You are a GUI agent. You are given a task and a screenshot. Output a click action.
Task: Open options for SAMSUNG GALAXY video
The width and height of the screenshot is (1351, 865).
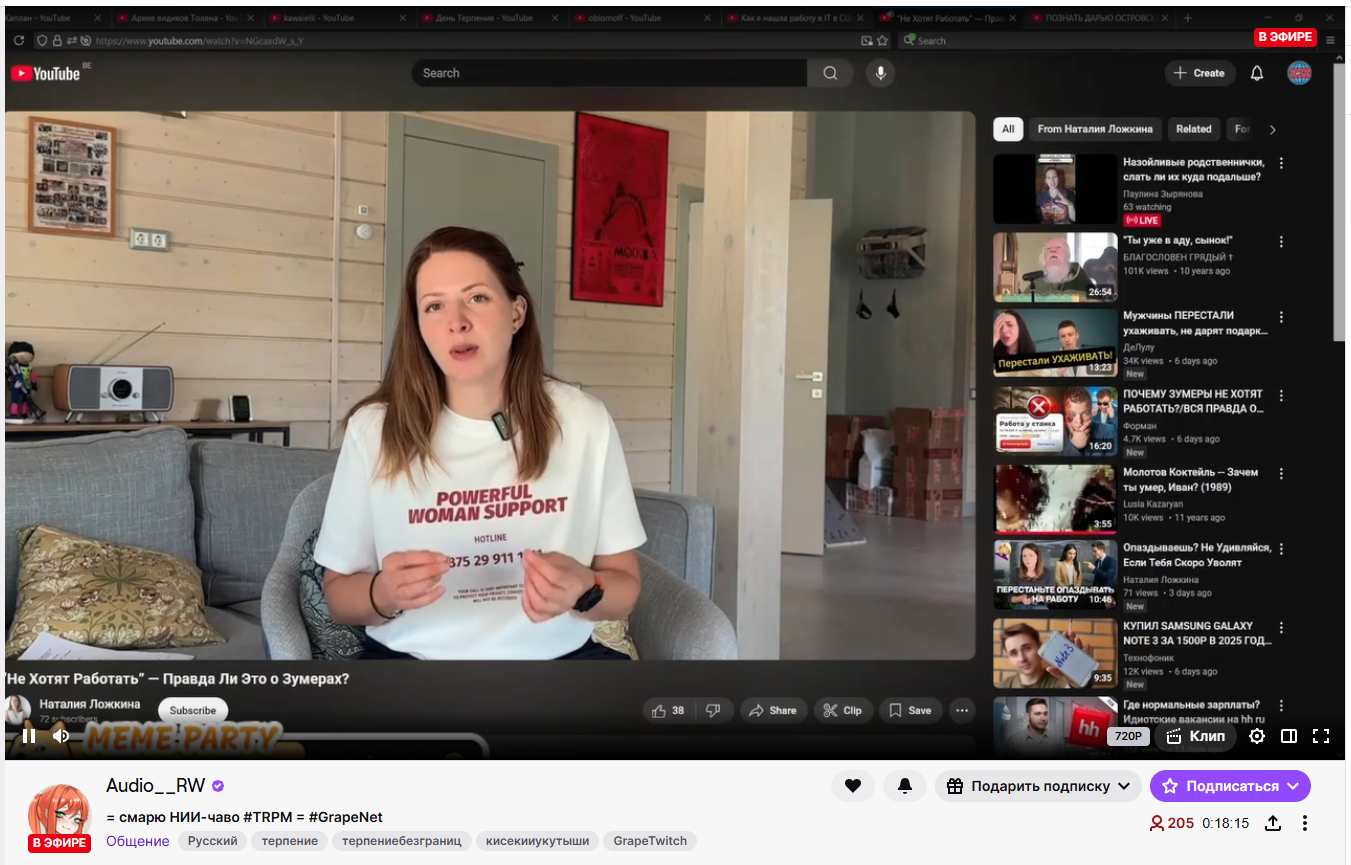[x=1281, y=628]
